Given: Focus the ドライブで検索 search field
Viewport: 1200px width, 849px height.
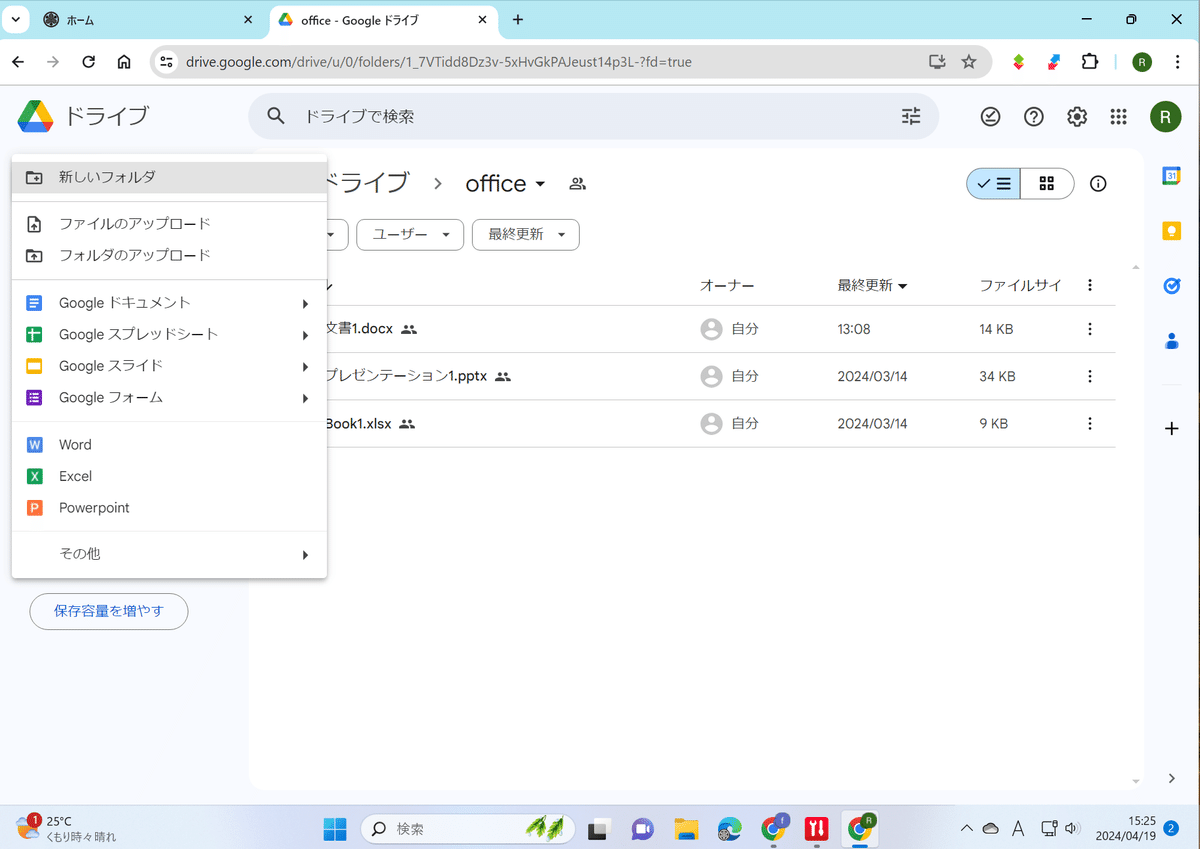Looking at the screenshot, I should [593, 117].
